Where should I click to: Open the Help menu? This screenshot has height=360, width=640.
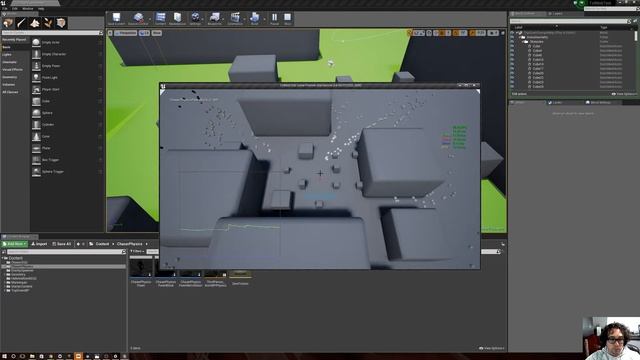tap(41, 9)
